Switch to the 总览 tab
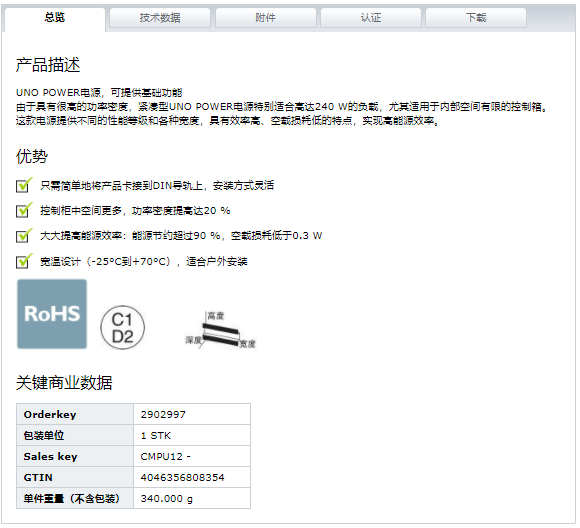The width and height of the screenshot is (580, 528). tap(55, 18)
